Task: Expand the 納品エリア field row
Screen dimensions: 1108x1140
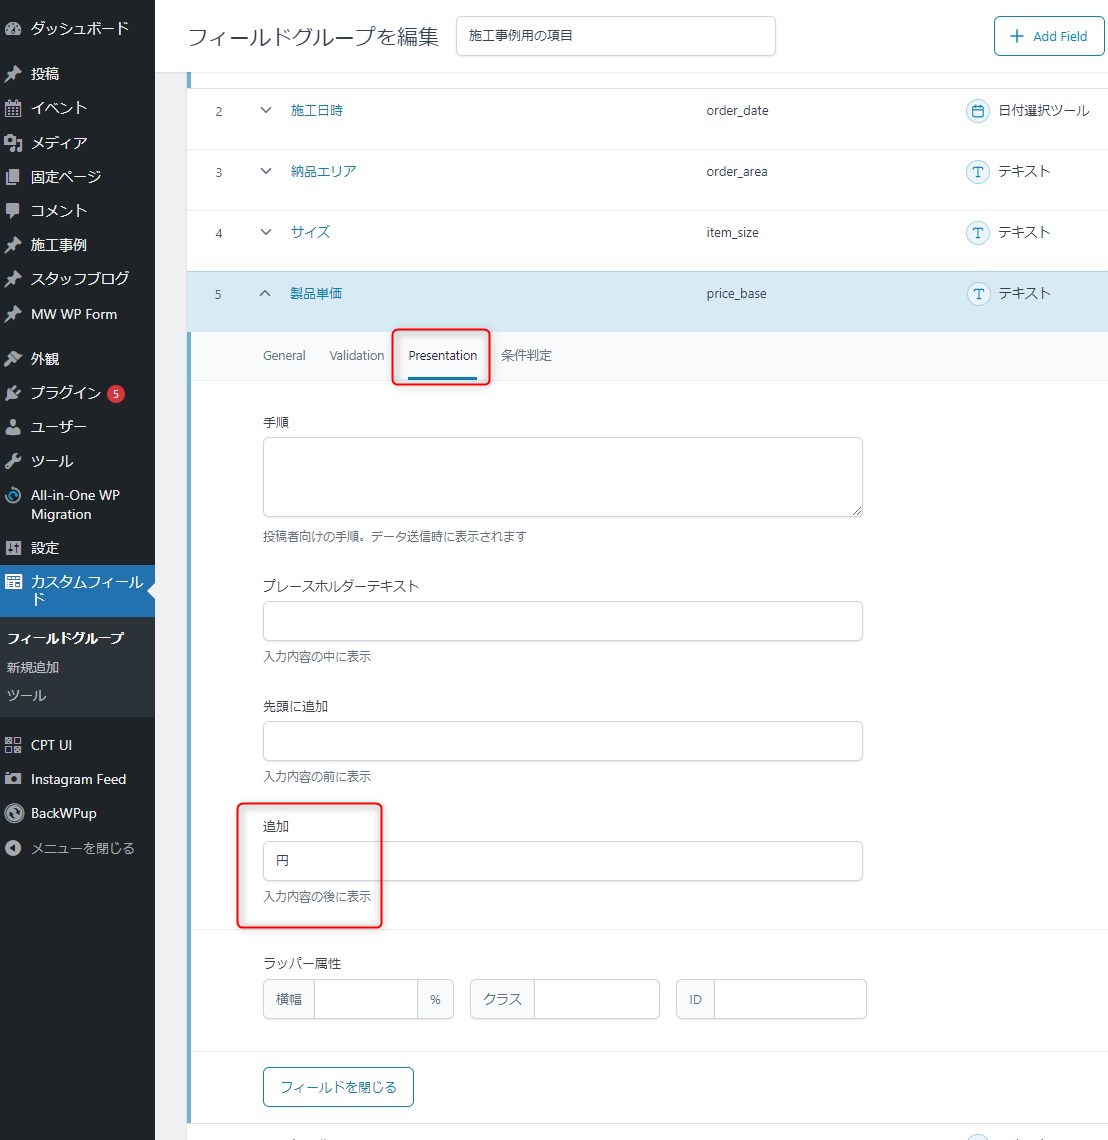Action: [265, 171]
